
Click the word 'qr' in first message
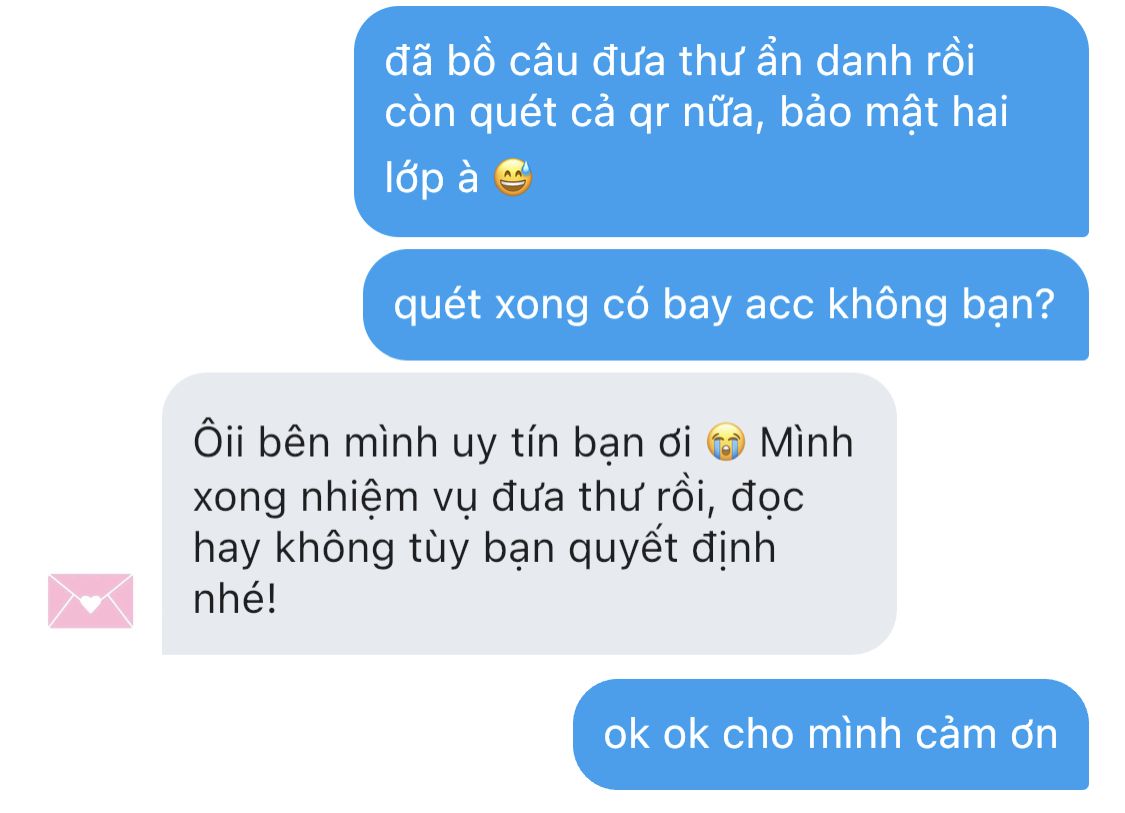(649, 113)
